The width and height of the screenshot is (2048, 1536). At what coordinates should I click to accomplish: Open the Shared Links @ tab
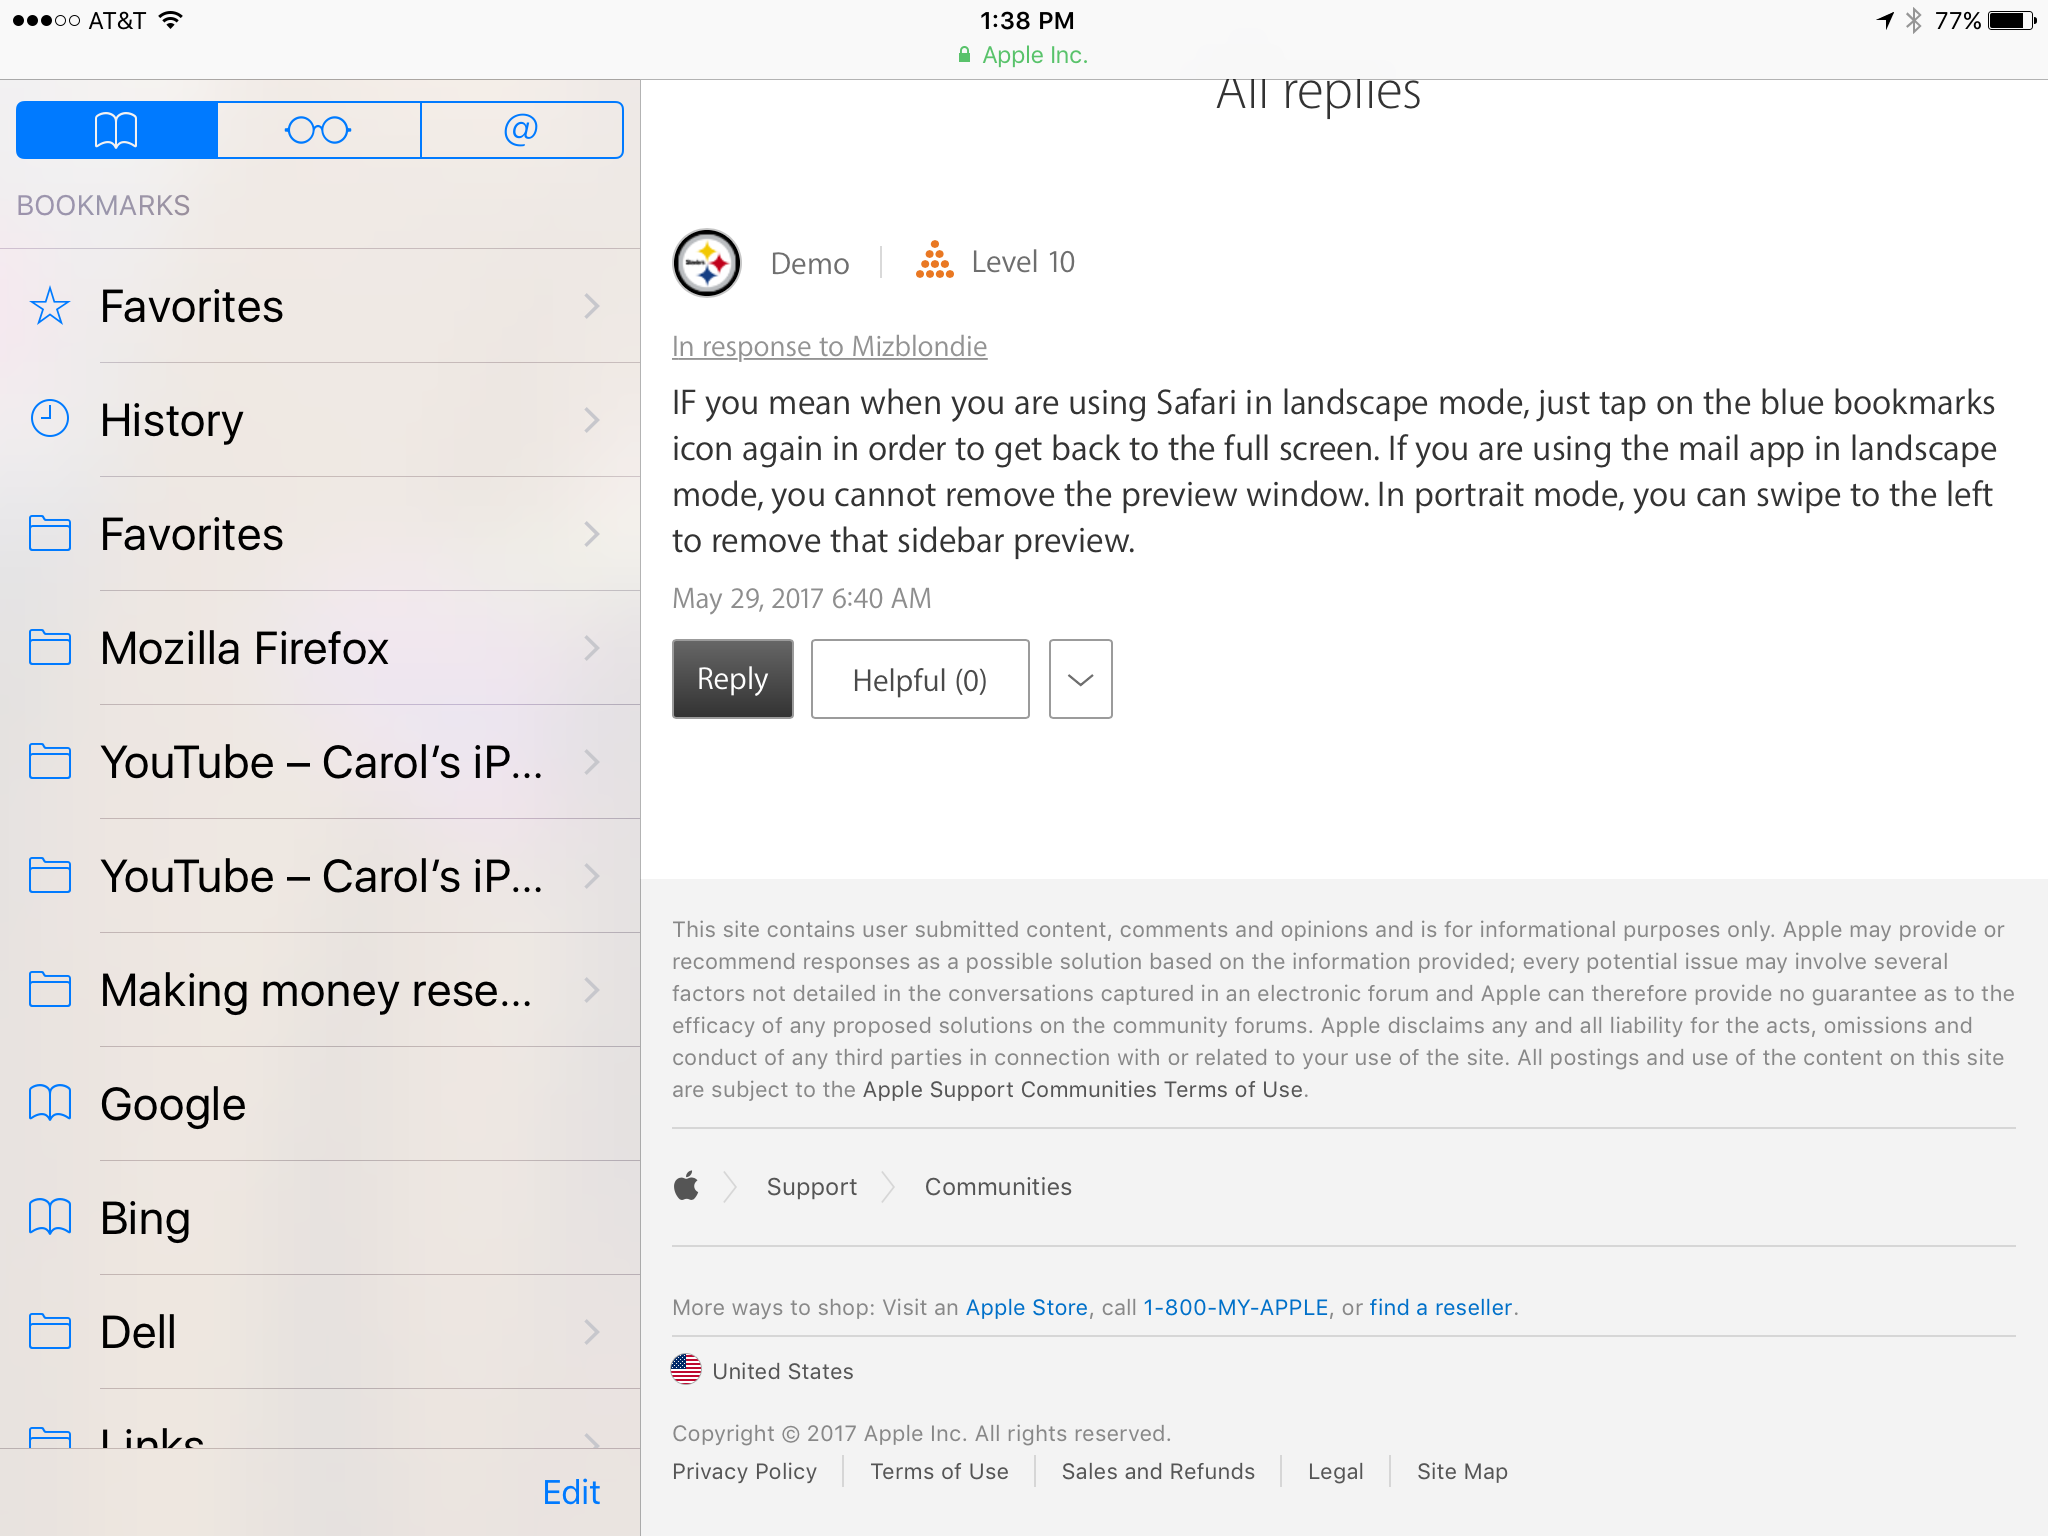coord(521,130)
